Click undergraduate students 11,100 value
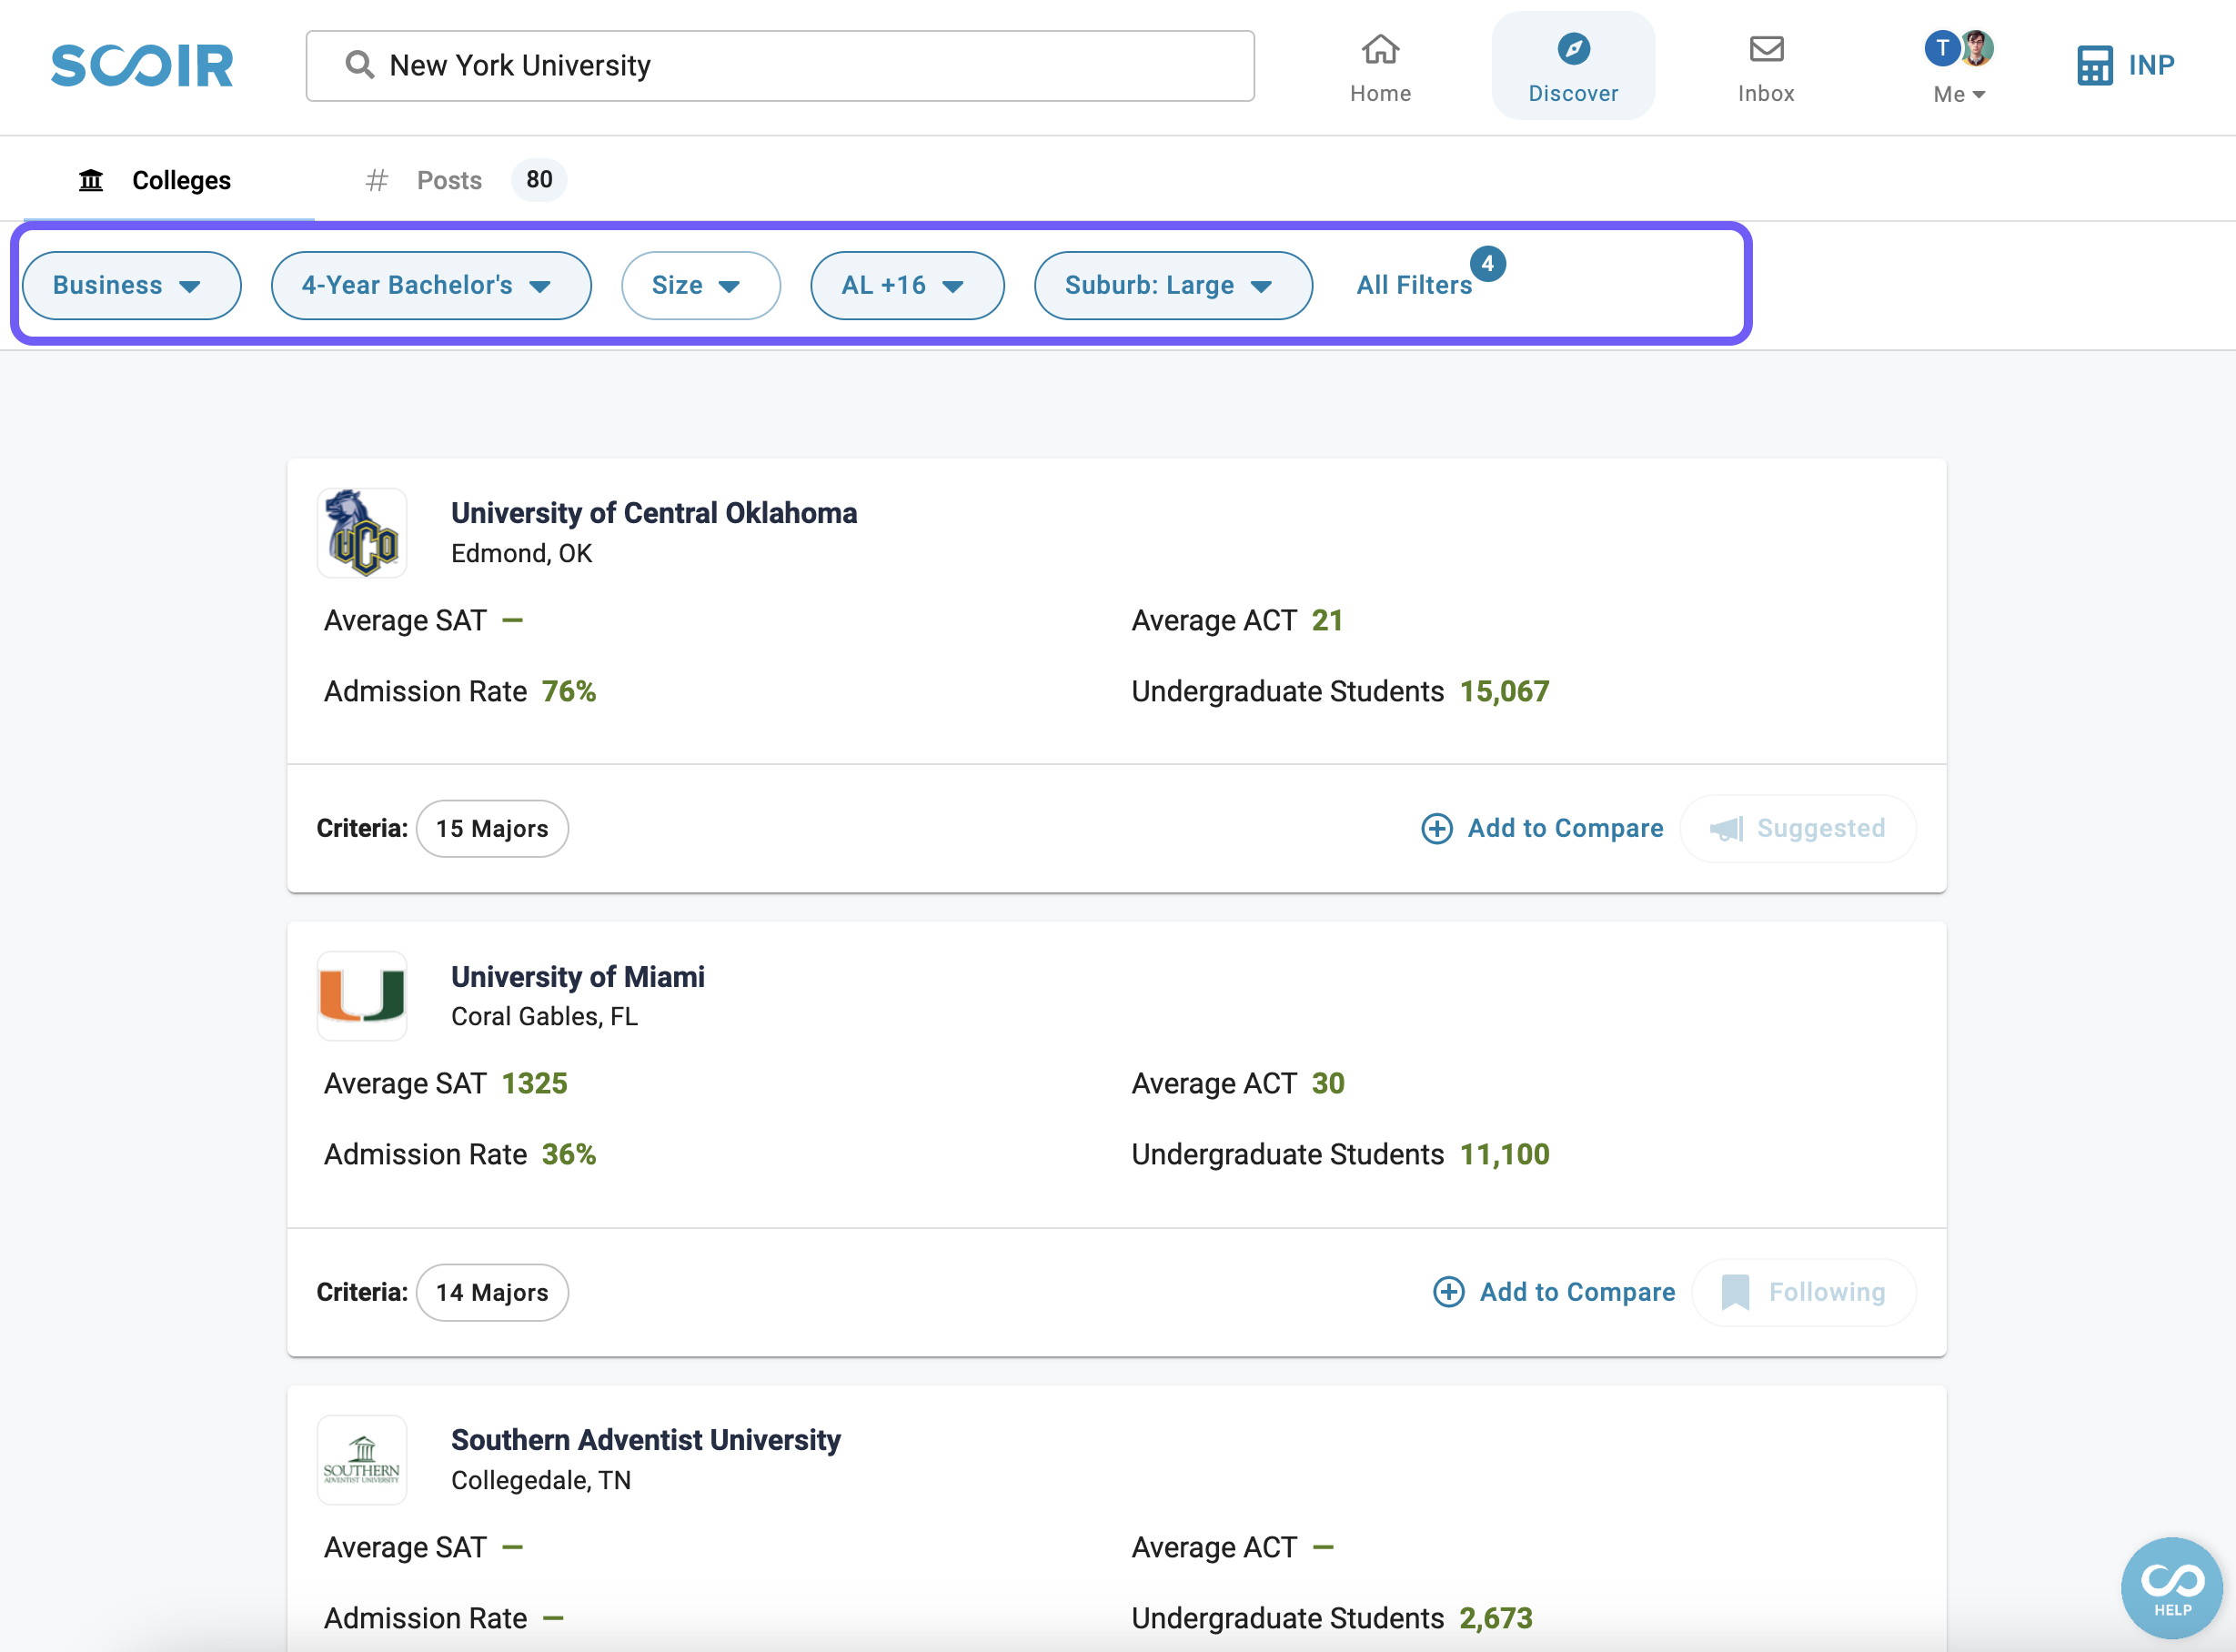 pyautogui.click(x=1504, y=1154)
